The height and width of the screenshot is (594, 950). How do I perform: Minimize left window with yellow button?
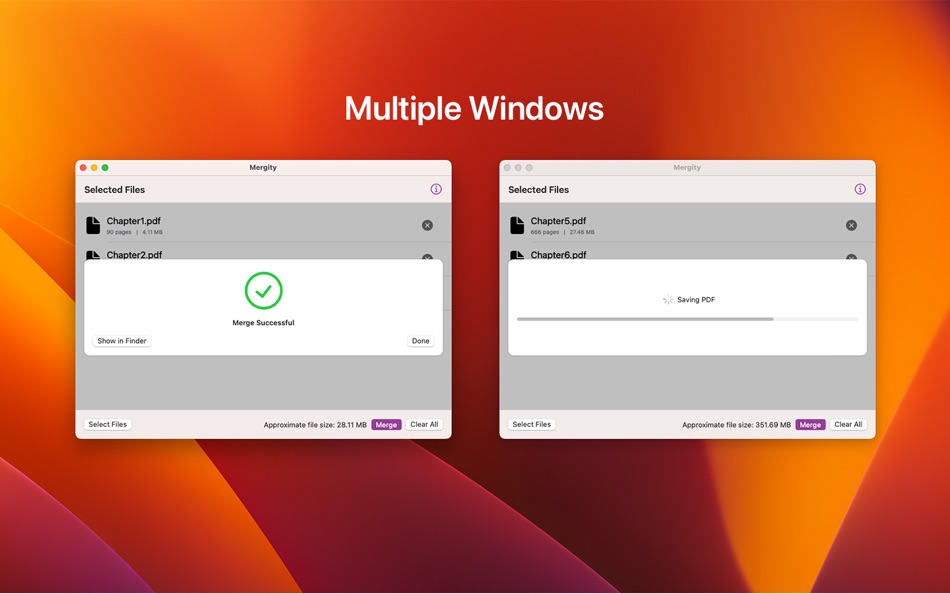94,168
